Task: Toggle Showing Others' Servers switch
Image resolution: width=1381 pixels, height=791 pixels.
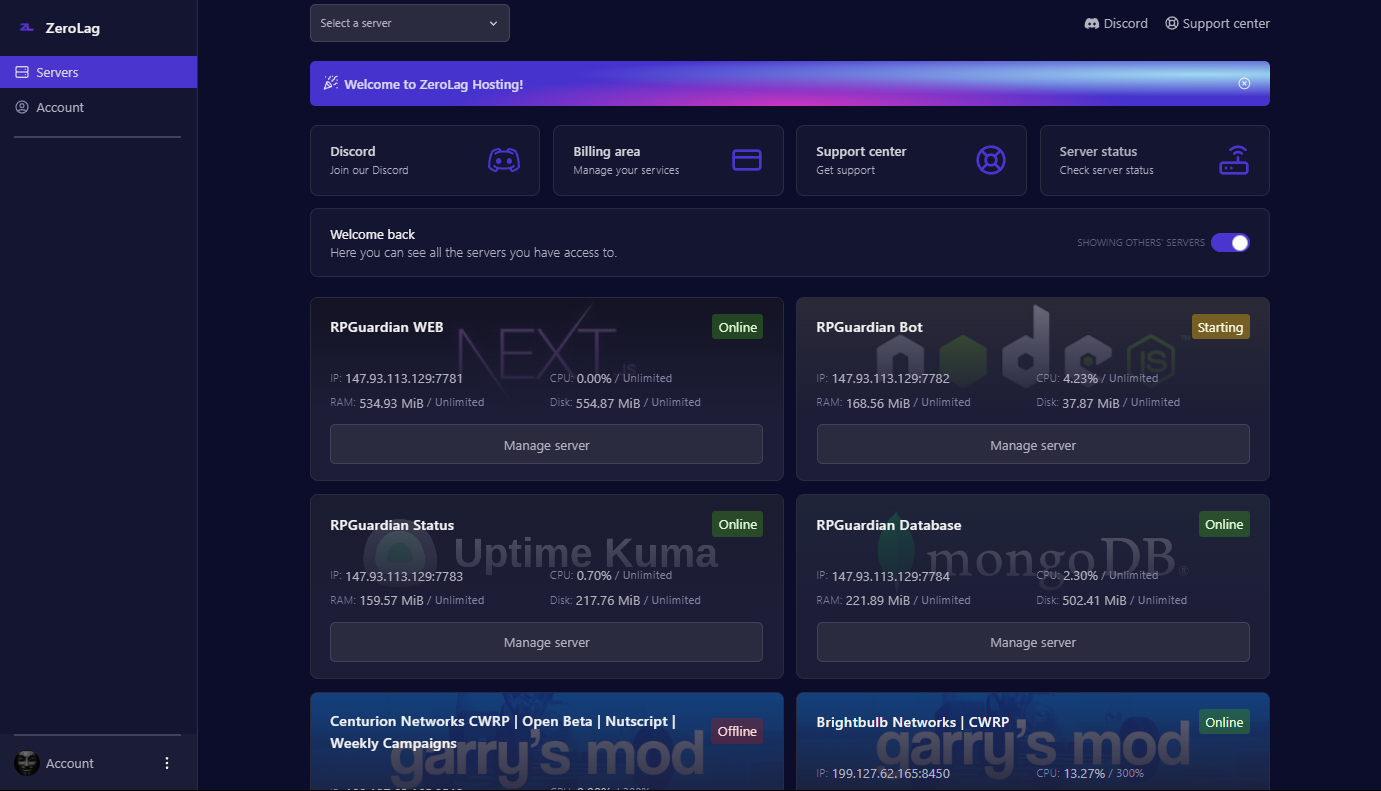Action: point(1230,242)
